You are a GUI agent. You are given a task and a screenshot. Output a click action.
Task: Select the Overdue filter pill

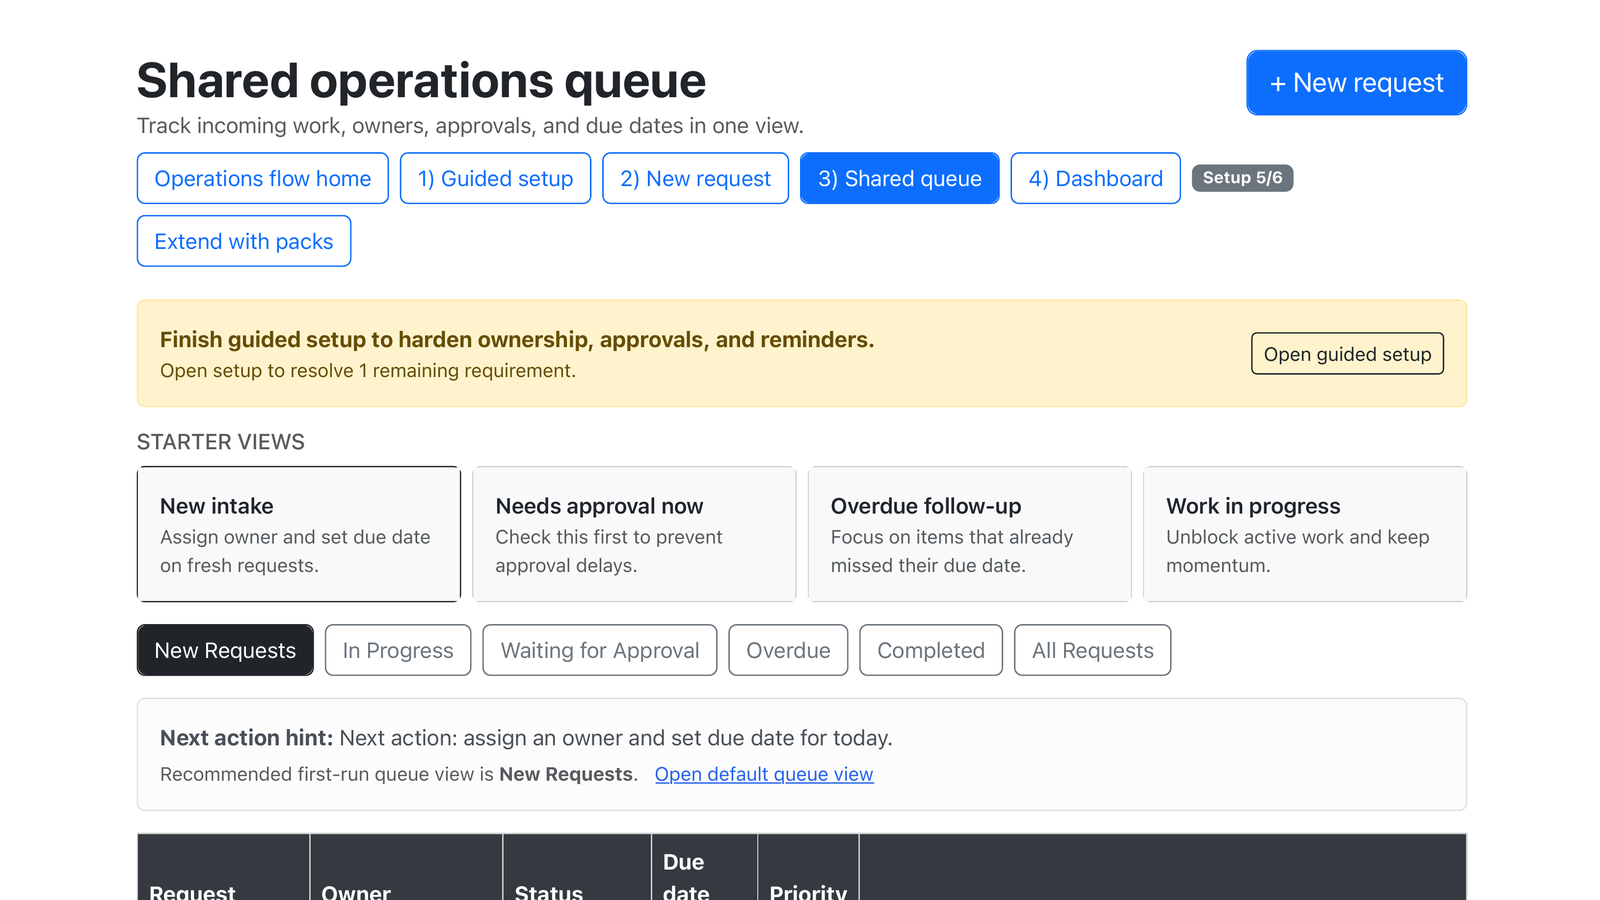point(788,650)
